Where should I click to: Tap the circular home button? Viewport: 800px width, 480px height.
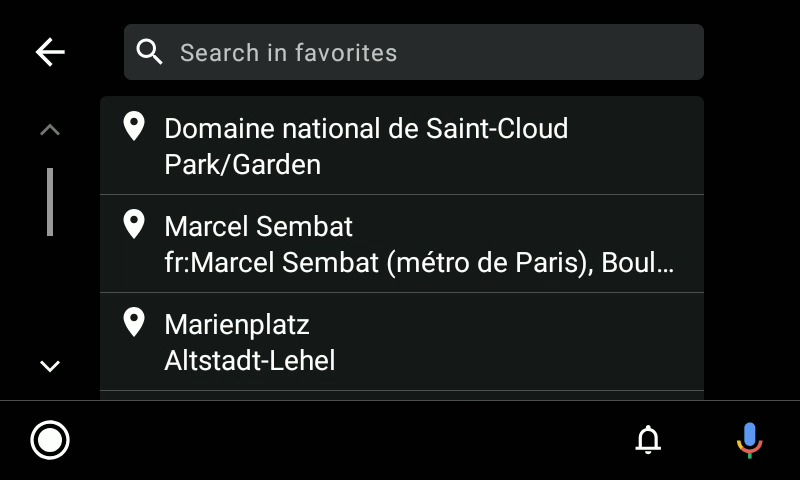click(50, 440)
